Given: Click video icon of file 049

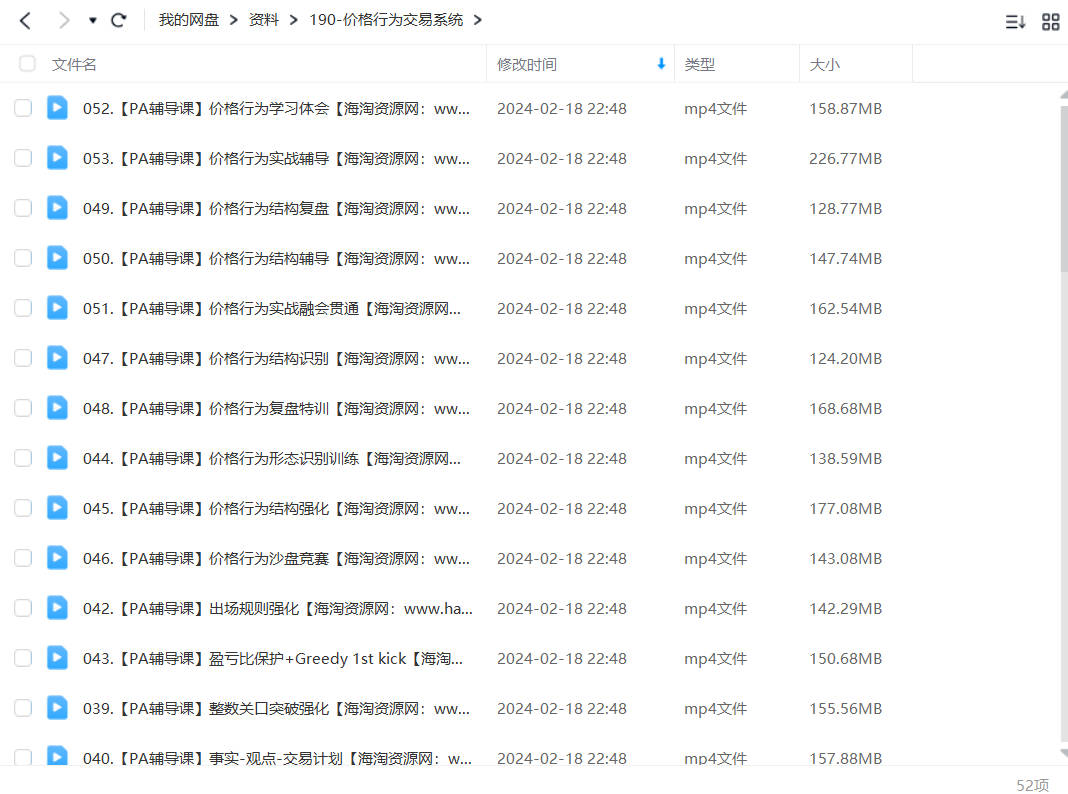Looking at the screenshot, I should tap(57, 208).
